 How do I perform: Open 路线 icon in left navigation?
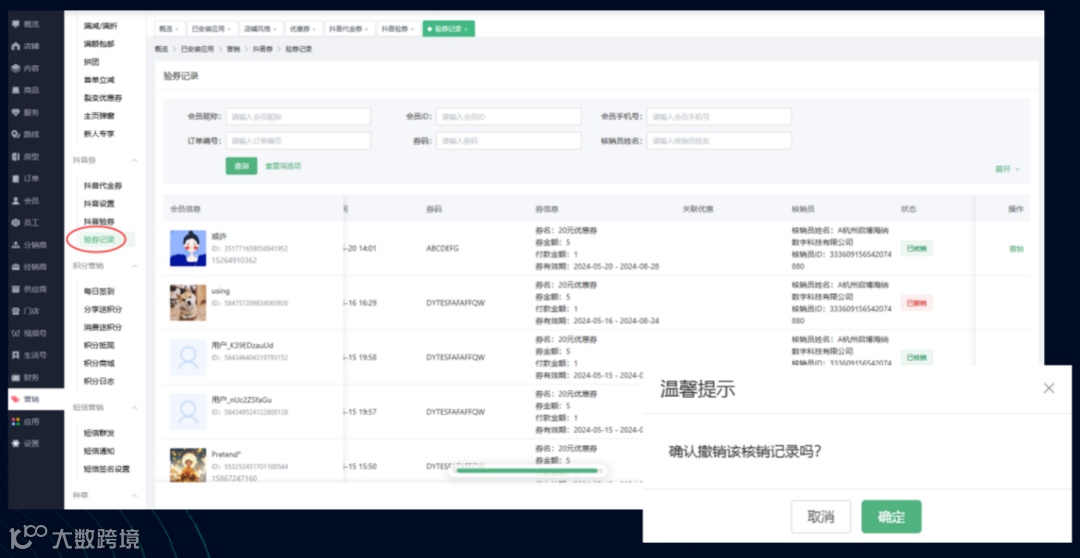click(x=16, y=134)
